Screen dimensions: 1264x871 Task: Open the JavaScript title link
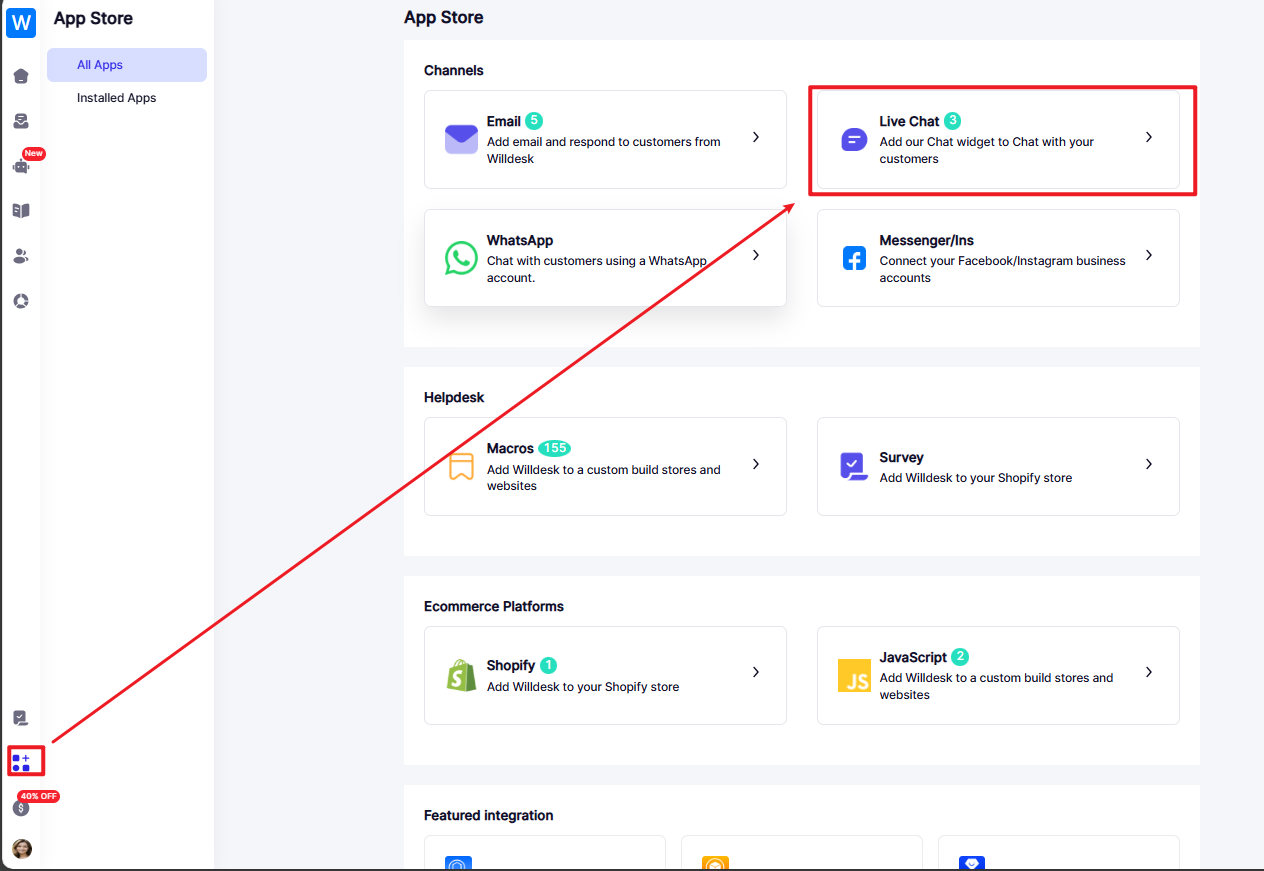coord(913,657)
